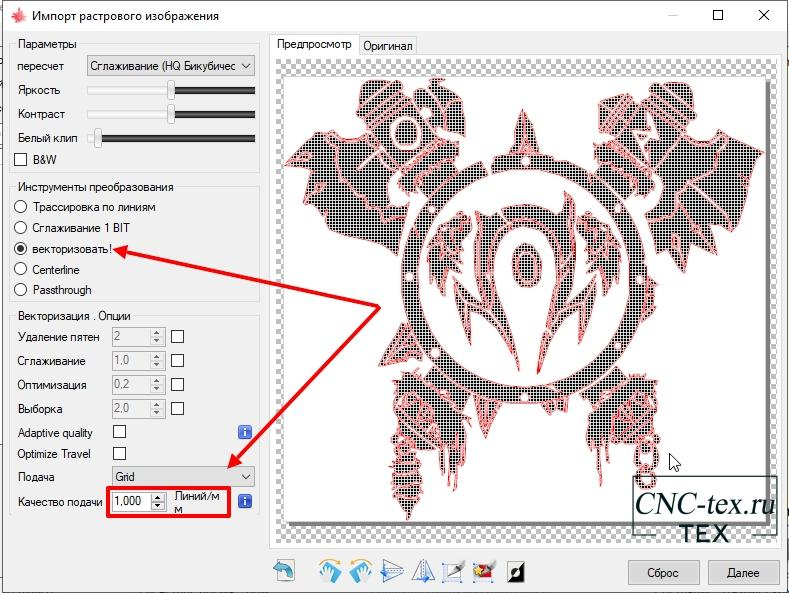Enable the Оптимизация checkbox

coord(178,385)
